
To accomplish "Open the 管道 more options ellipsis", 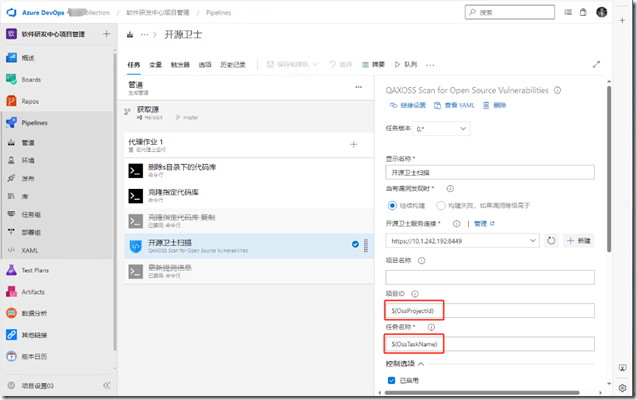I will pyautogui.click(x=358, y=87).
